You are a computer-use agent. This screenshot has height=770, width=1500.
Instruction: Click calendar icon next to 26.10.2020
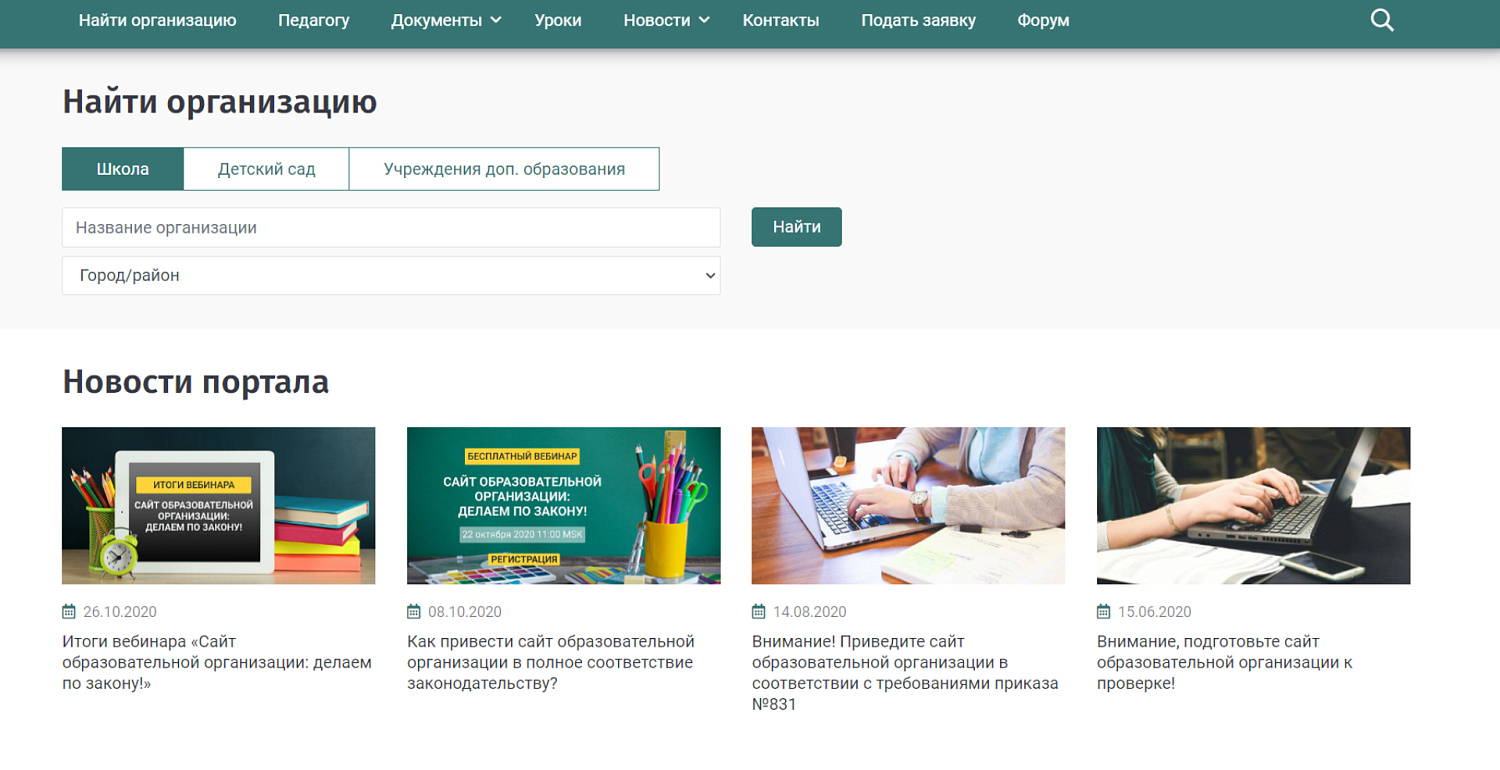[x=69, y=612]
